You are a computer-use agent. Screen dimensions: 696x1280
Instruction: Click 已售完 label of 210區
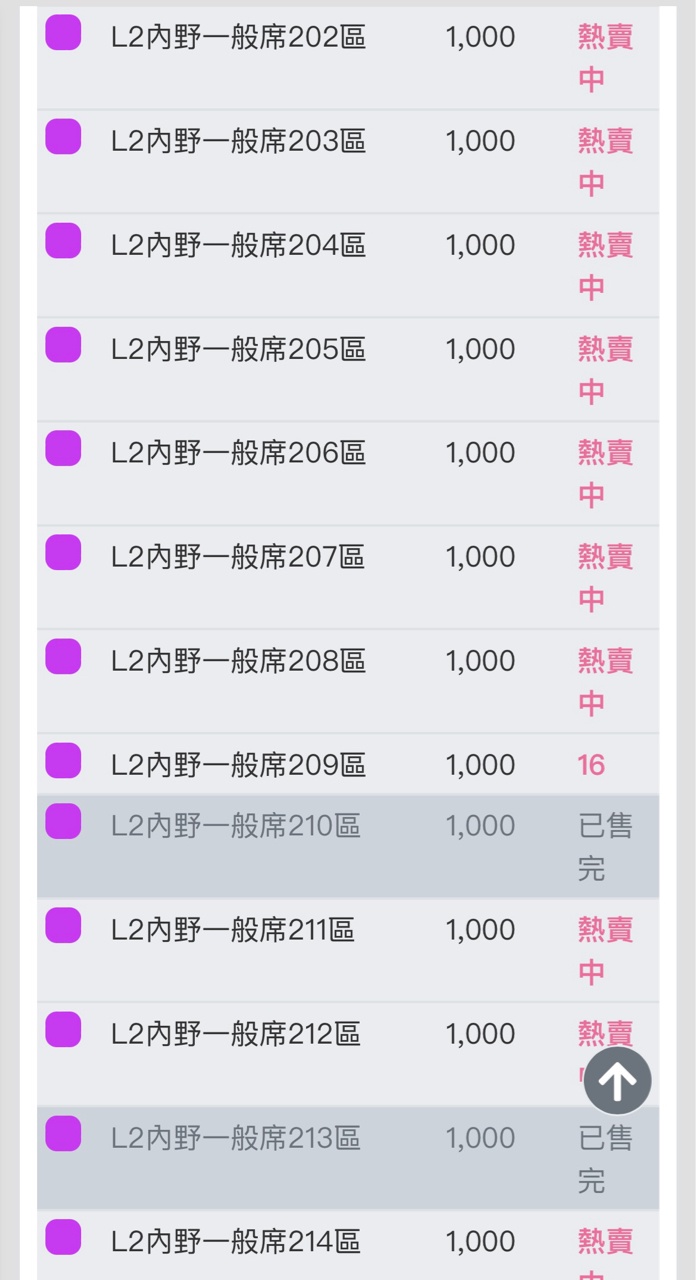click(605, 847)
